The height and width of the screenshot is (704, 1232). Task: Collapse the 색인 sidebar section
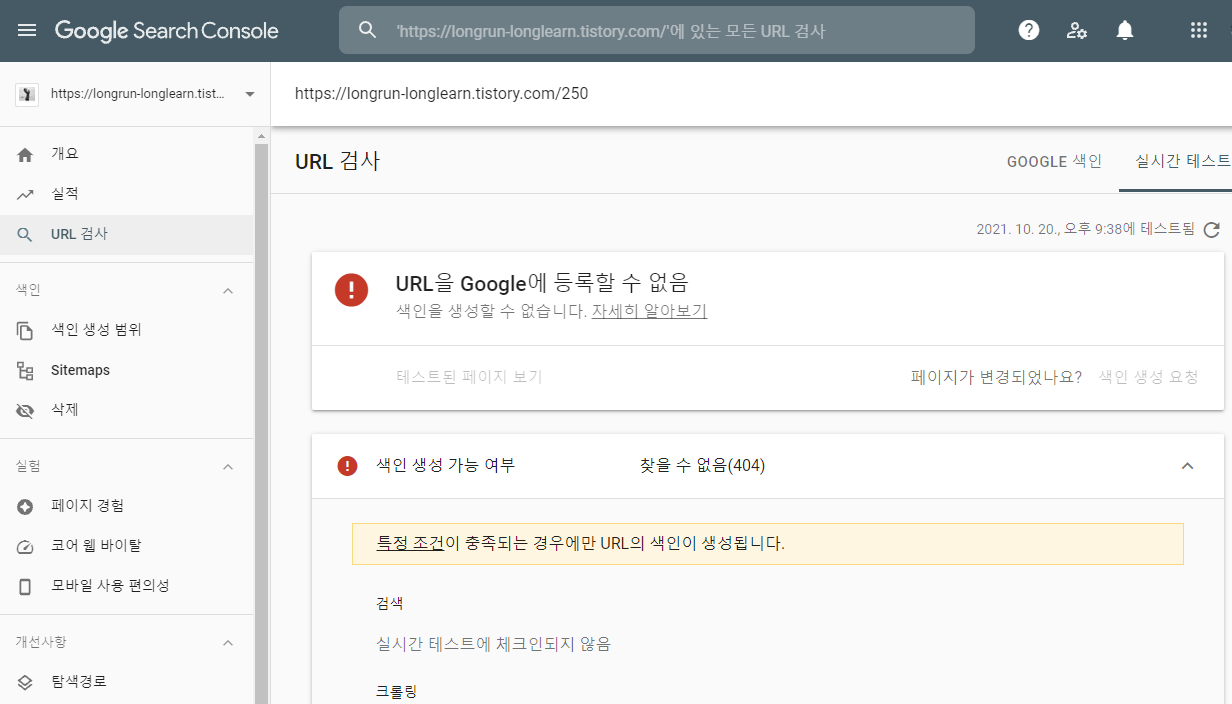point(227,290)
